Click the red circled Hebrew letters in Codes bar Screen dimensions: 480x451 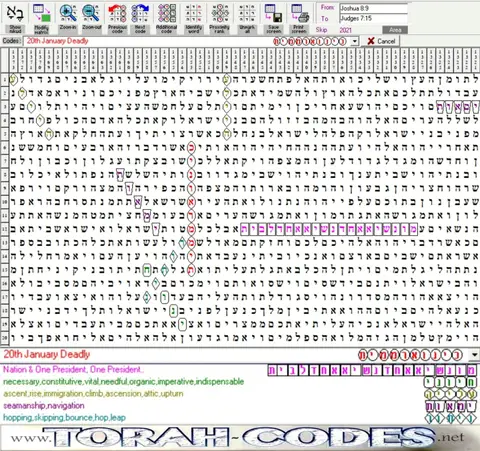point(310,41)
